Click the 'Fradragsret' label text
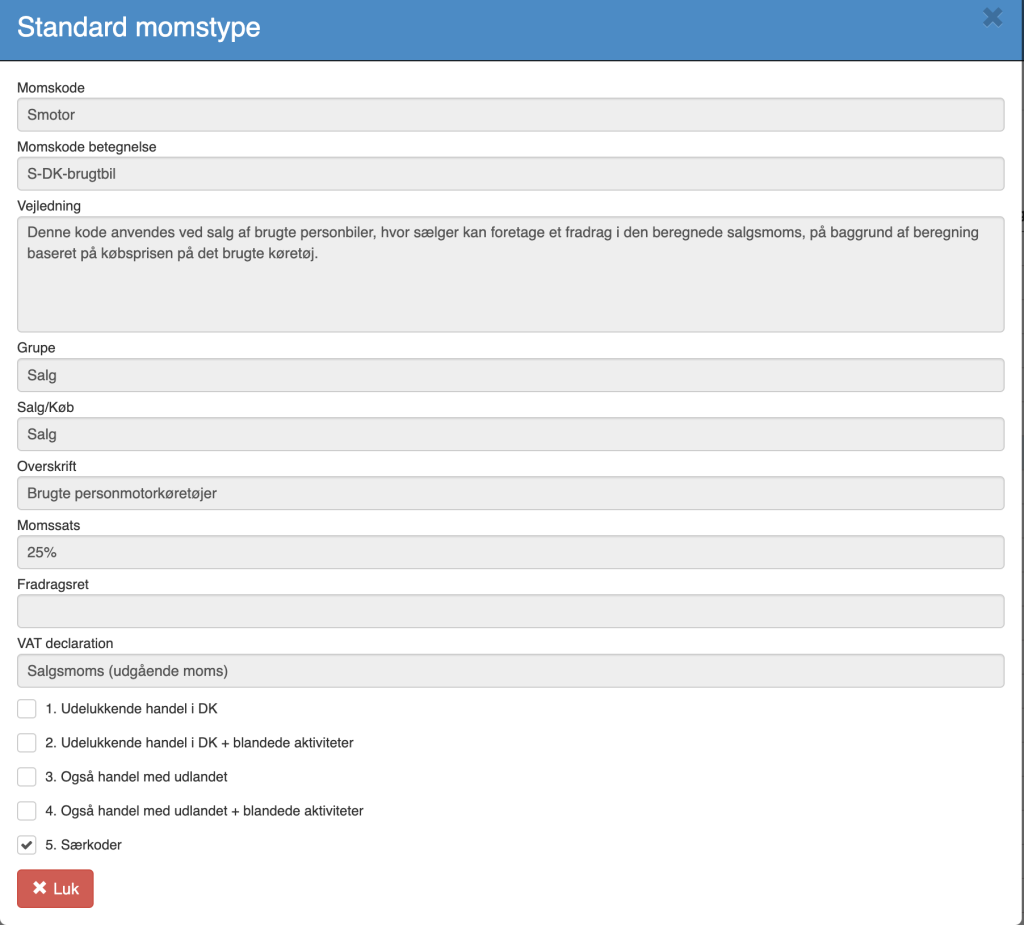This screenshot has width=1024, height=925. click(x=53, y=585)
